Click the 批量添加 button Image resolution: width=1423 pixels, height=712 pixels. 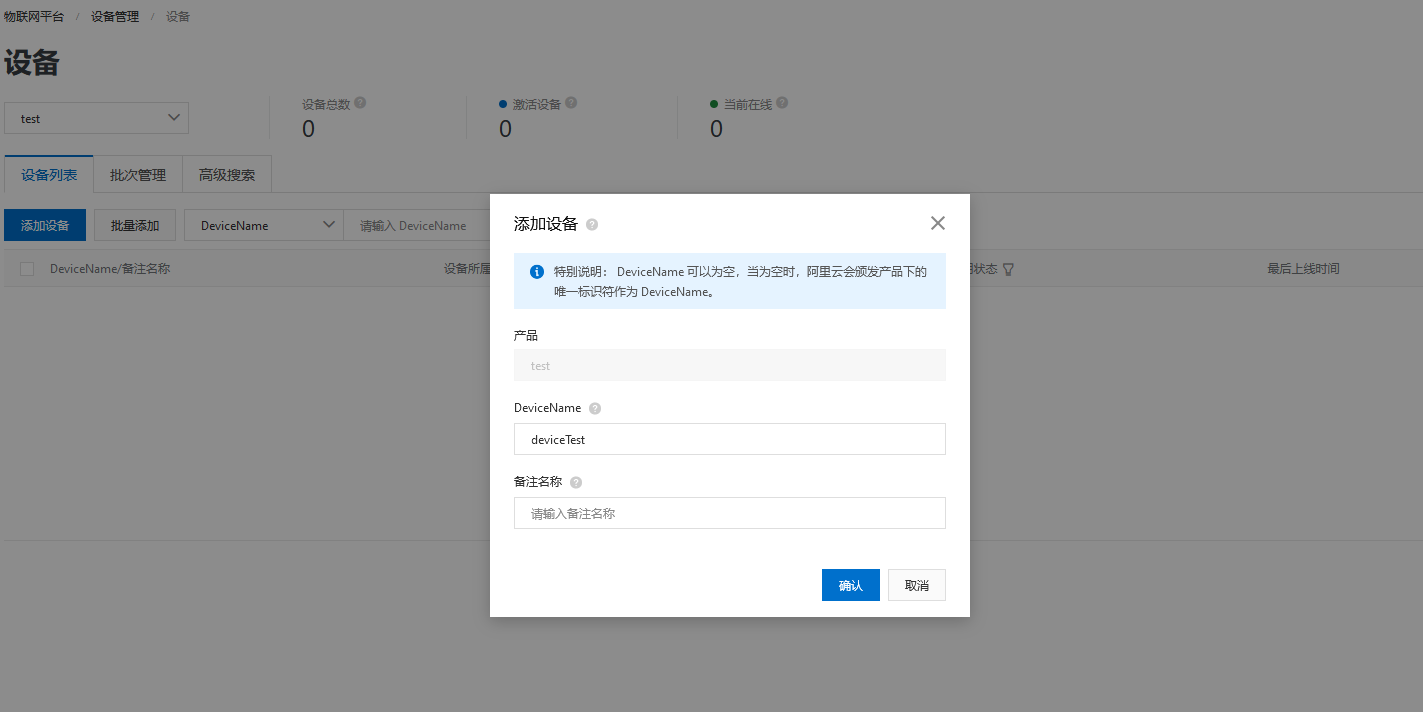point(134,225)
